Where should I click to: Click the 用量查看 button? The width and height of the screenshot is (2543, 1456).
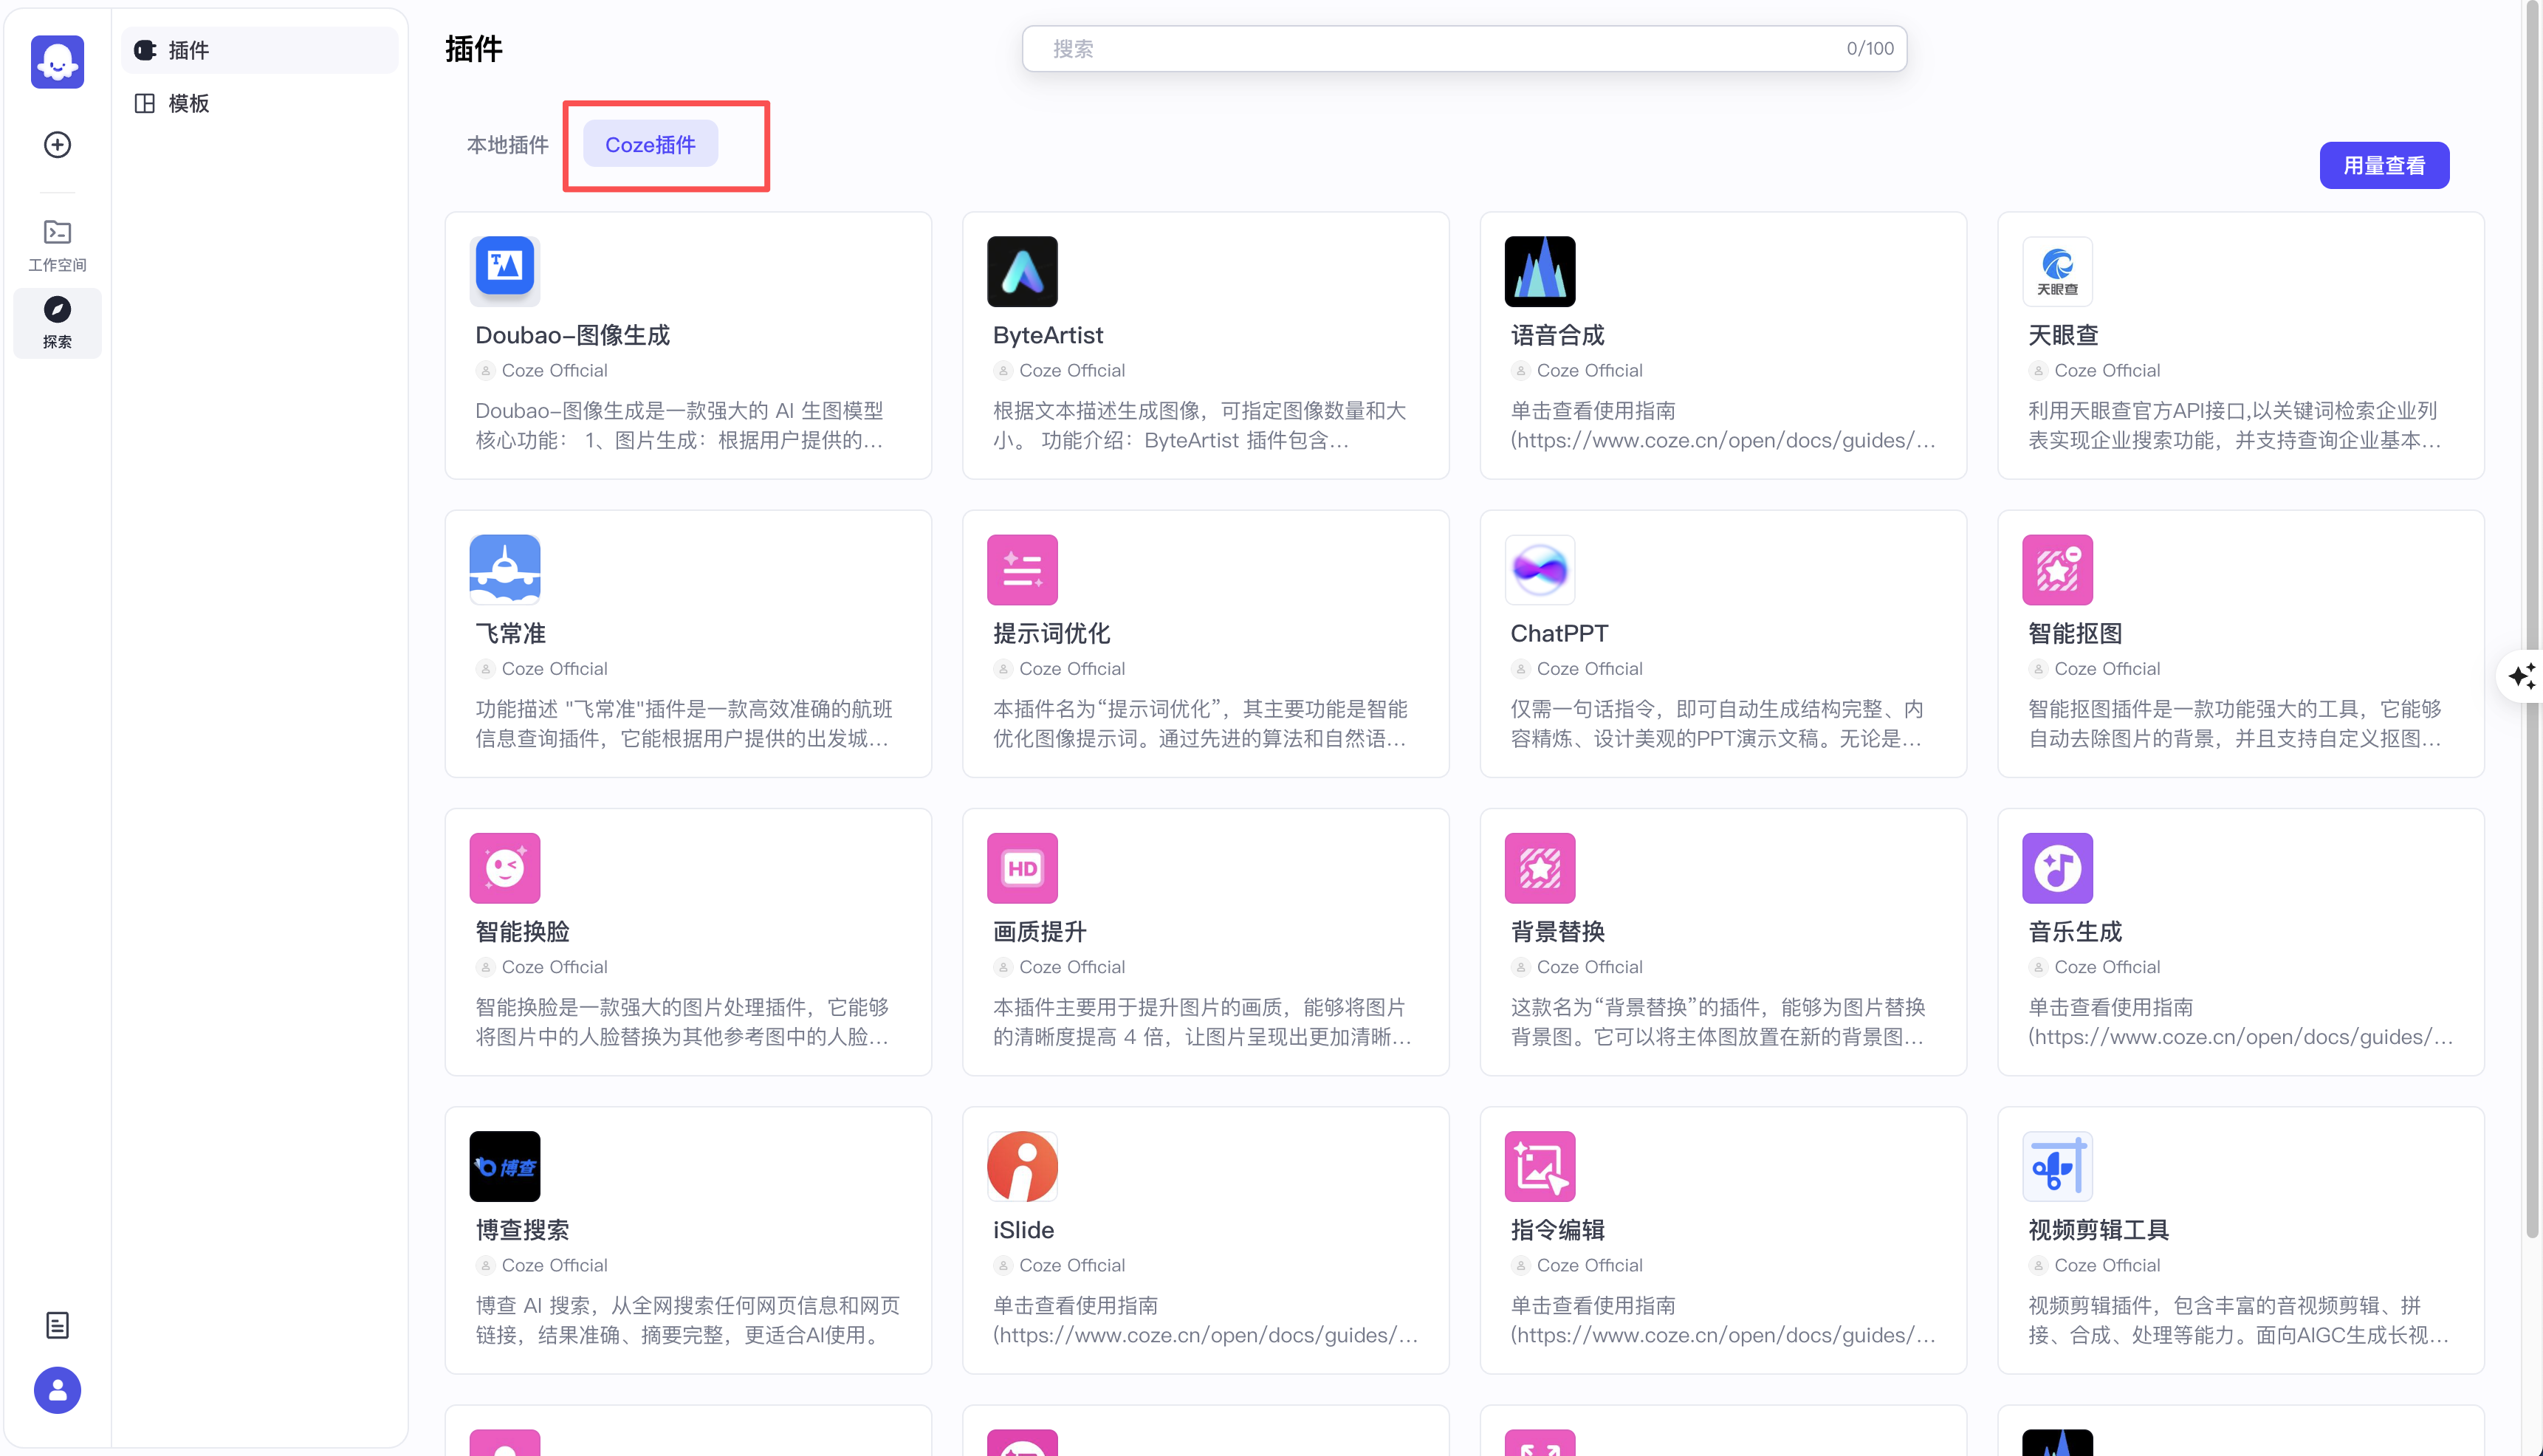pos(2384,165)
